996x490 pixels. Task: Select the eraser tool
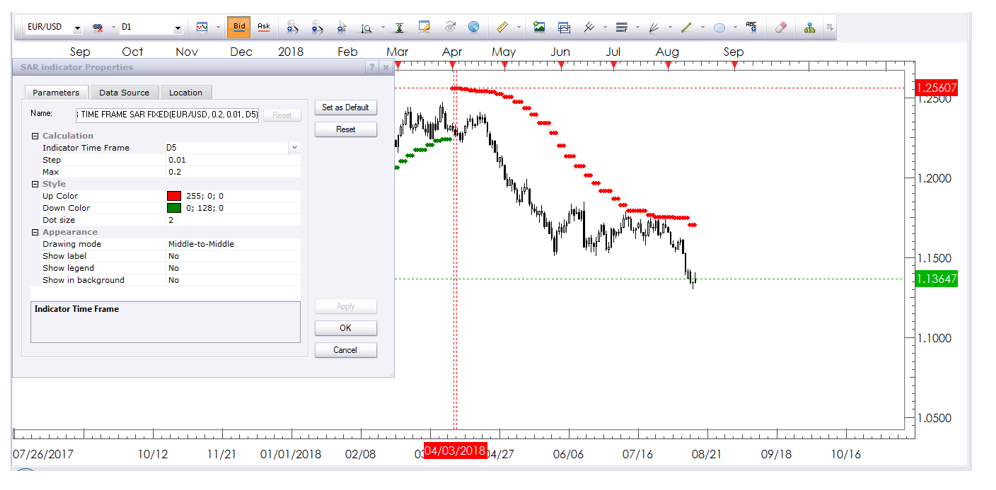[781, 27]
